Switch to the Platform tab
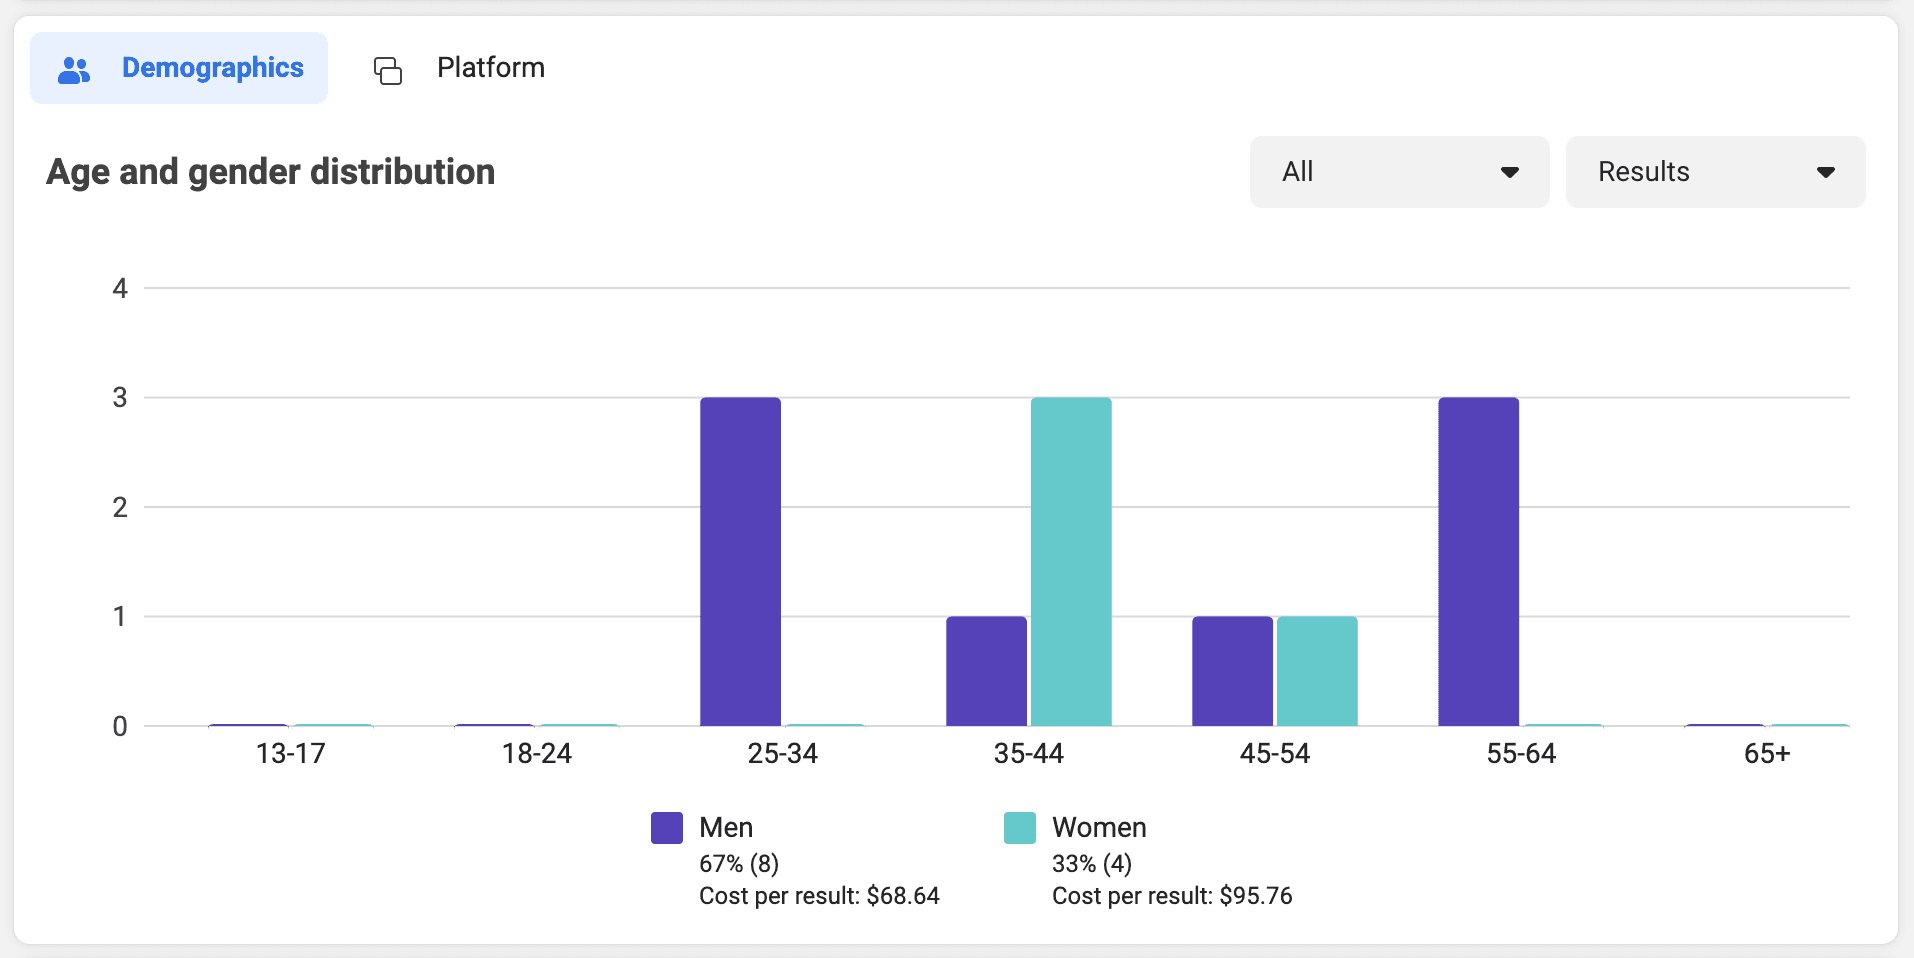This screenshot has height=958, width=1914. (x=459, y=68)
